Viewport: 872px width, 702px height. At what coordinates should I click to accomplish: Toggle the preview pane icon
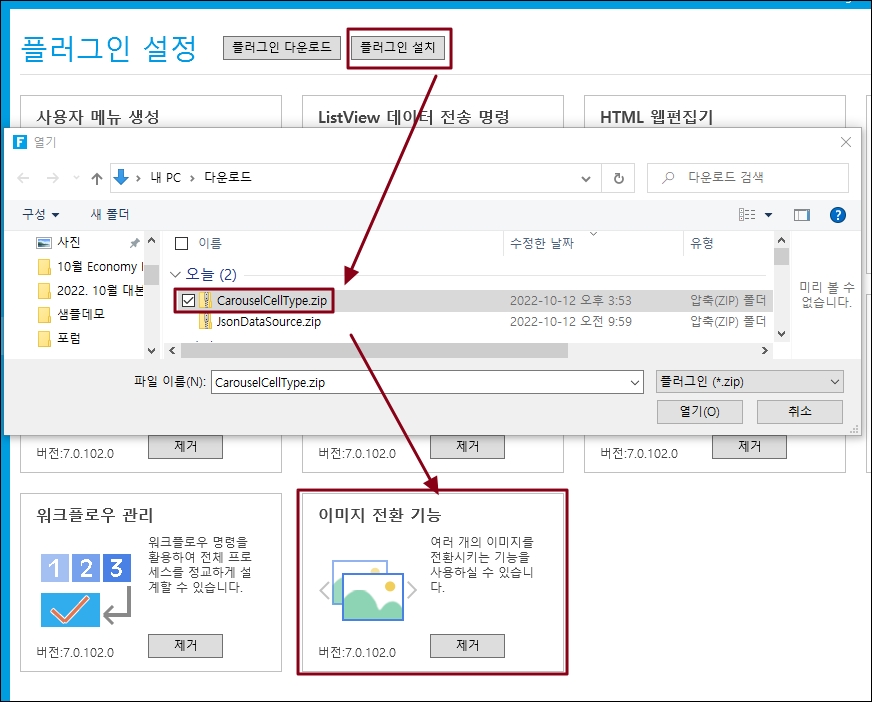coord(801,215)
